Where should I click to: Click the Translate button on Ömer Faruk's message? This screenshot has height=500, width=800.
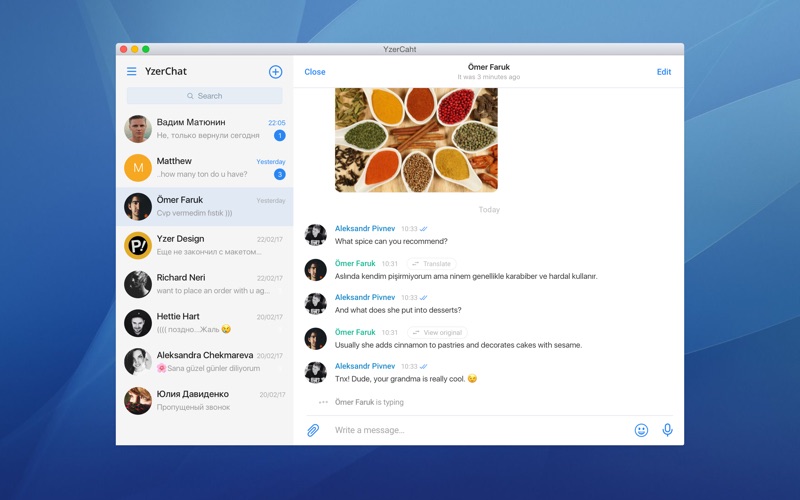pos(432,264)
